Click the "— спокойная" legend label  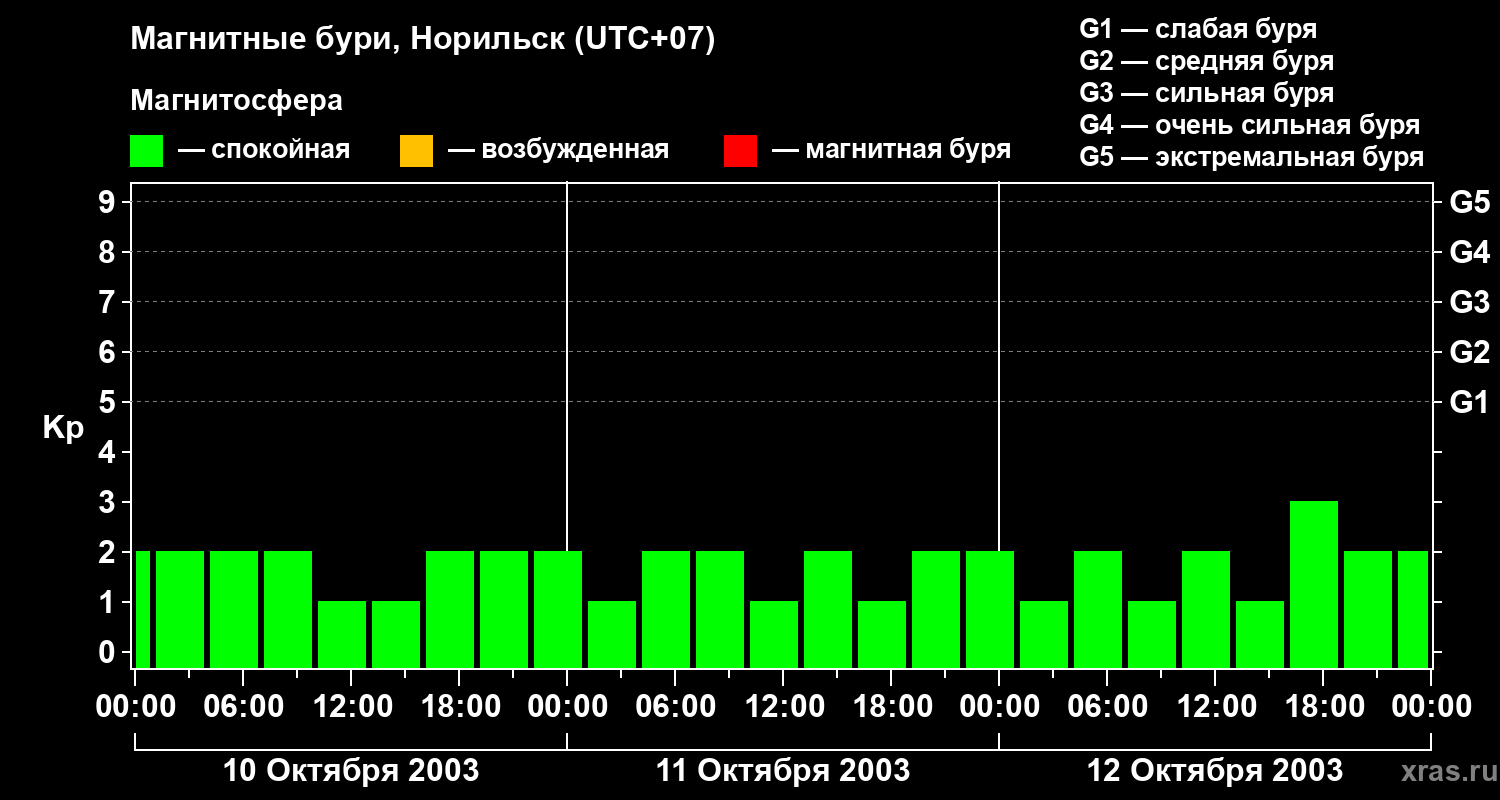264,150
